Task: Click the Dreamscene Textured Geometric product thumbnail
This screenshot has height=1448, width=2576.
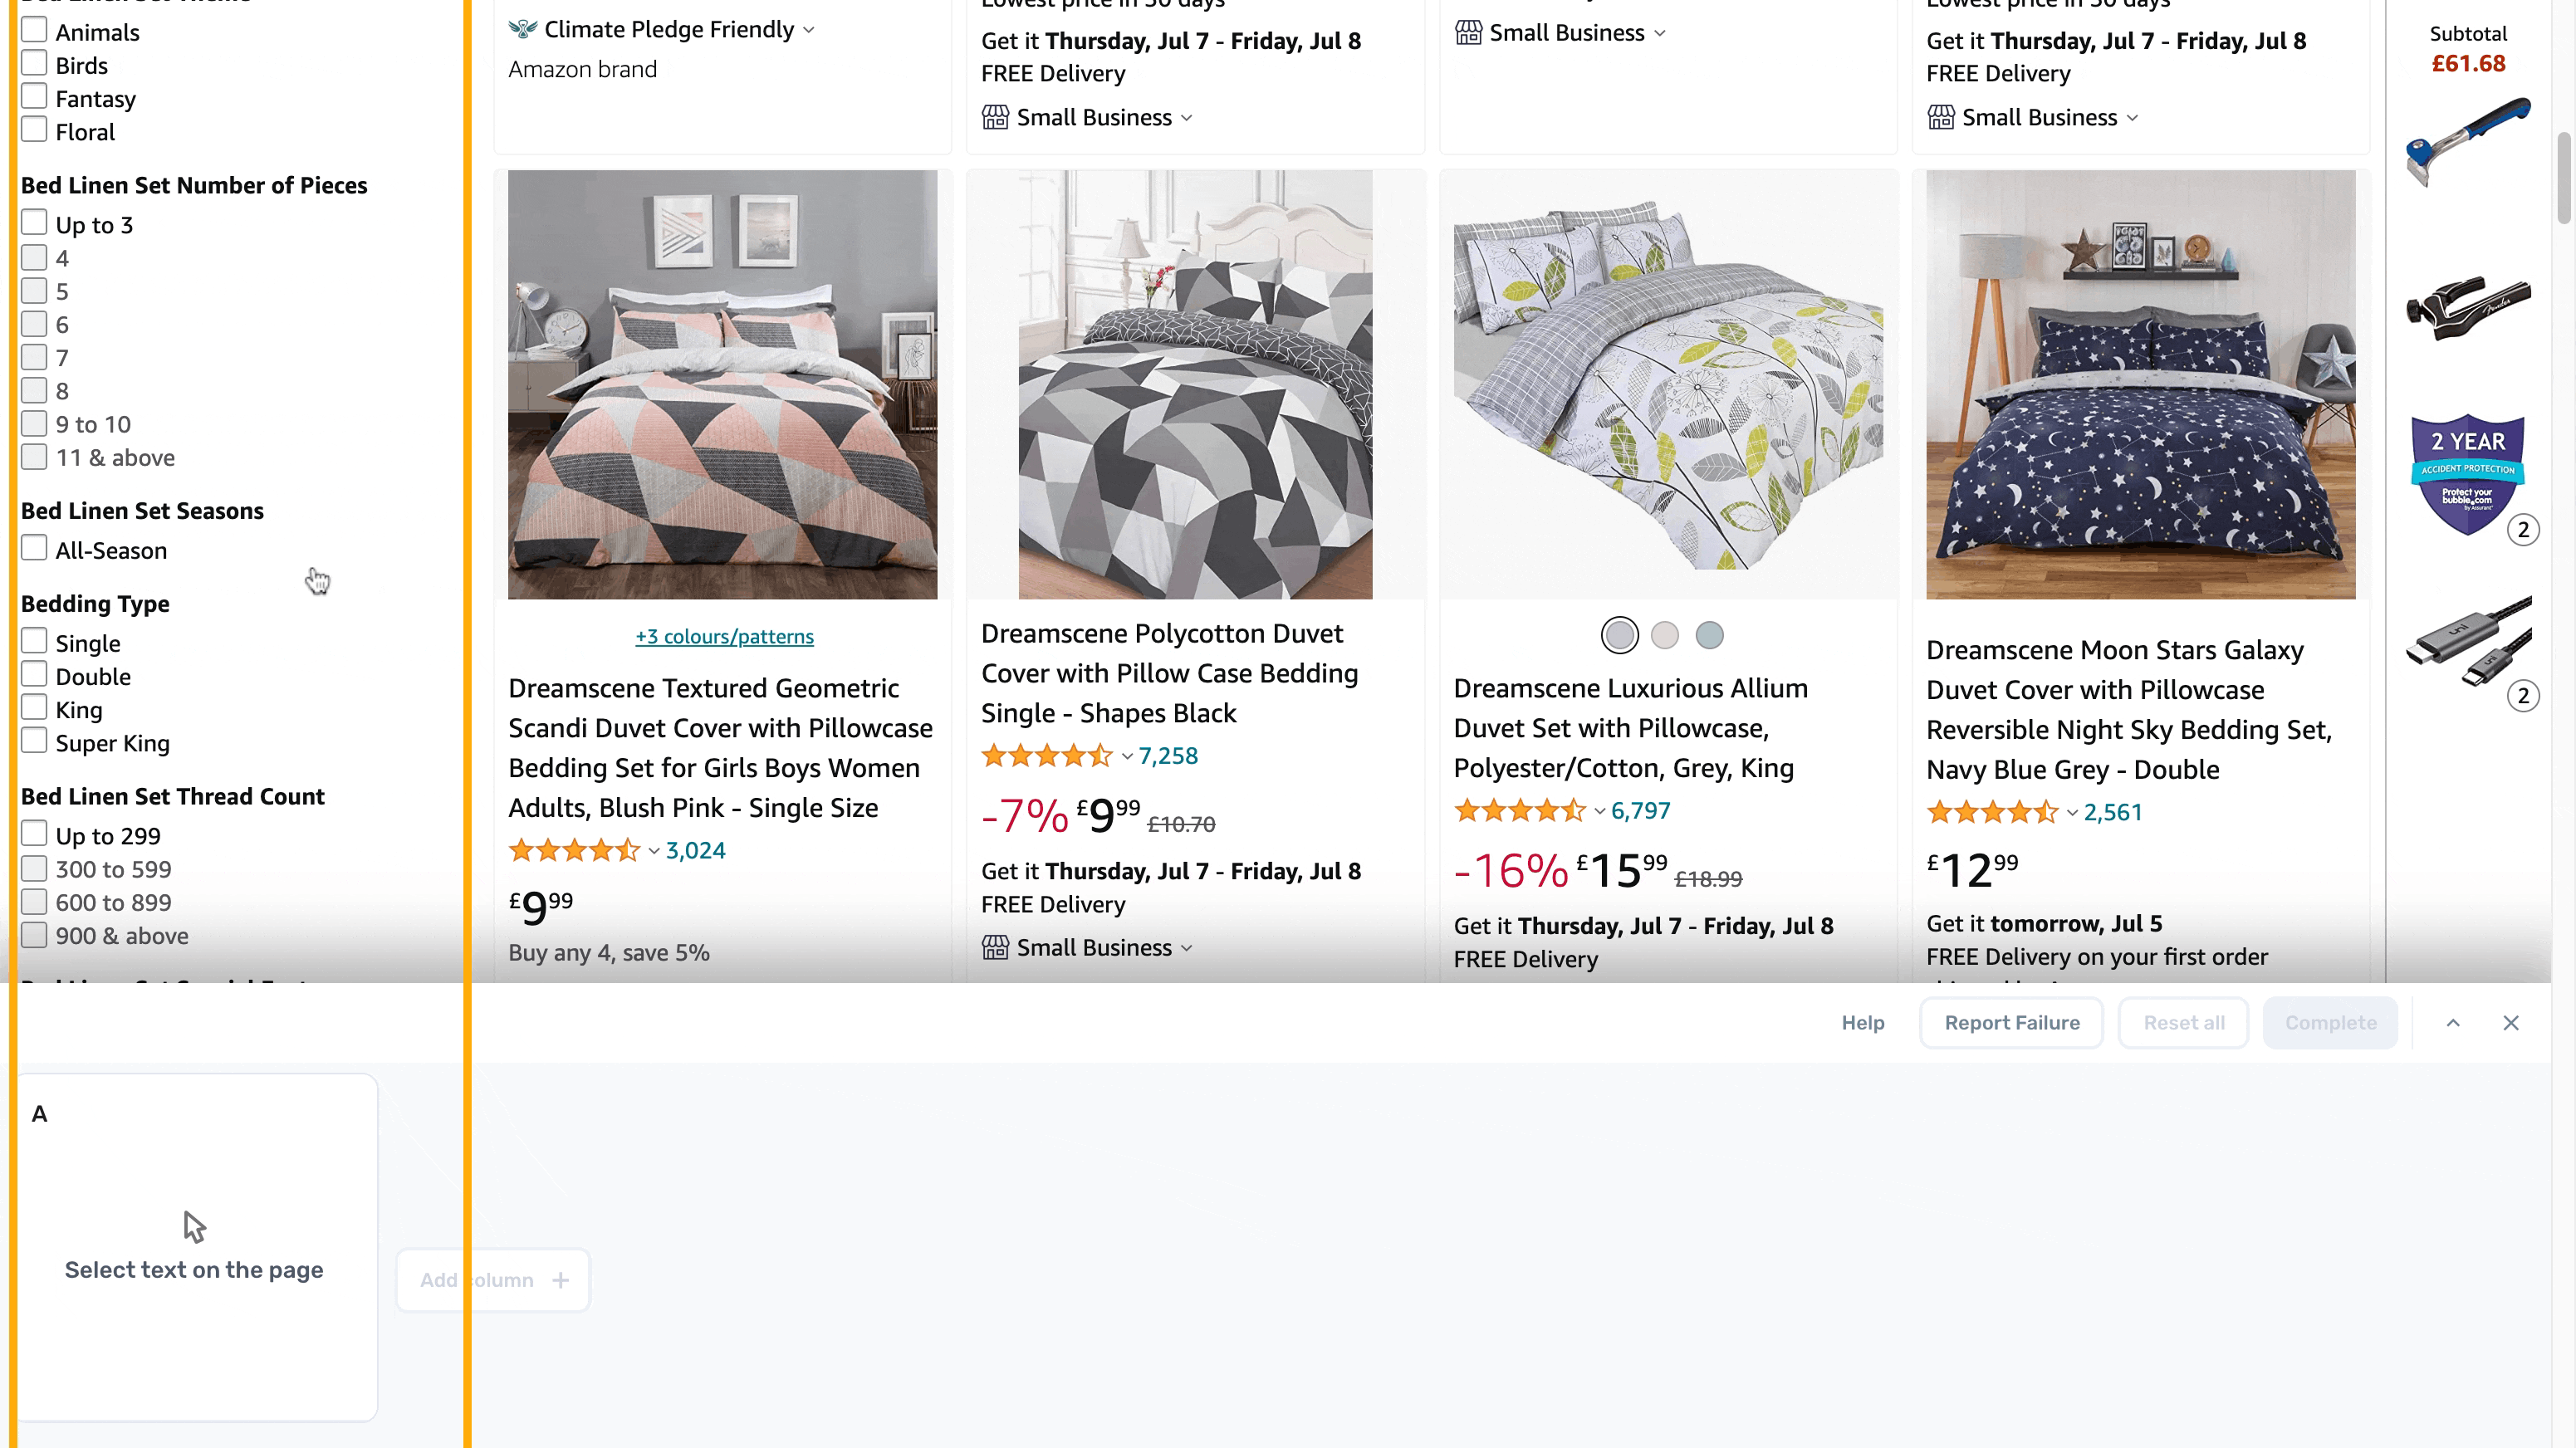Action: tap(720, 384)
